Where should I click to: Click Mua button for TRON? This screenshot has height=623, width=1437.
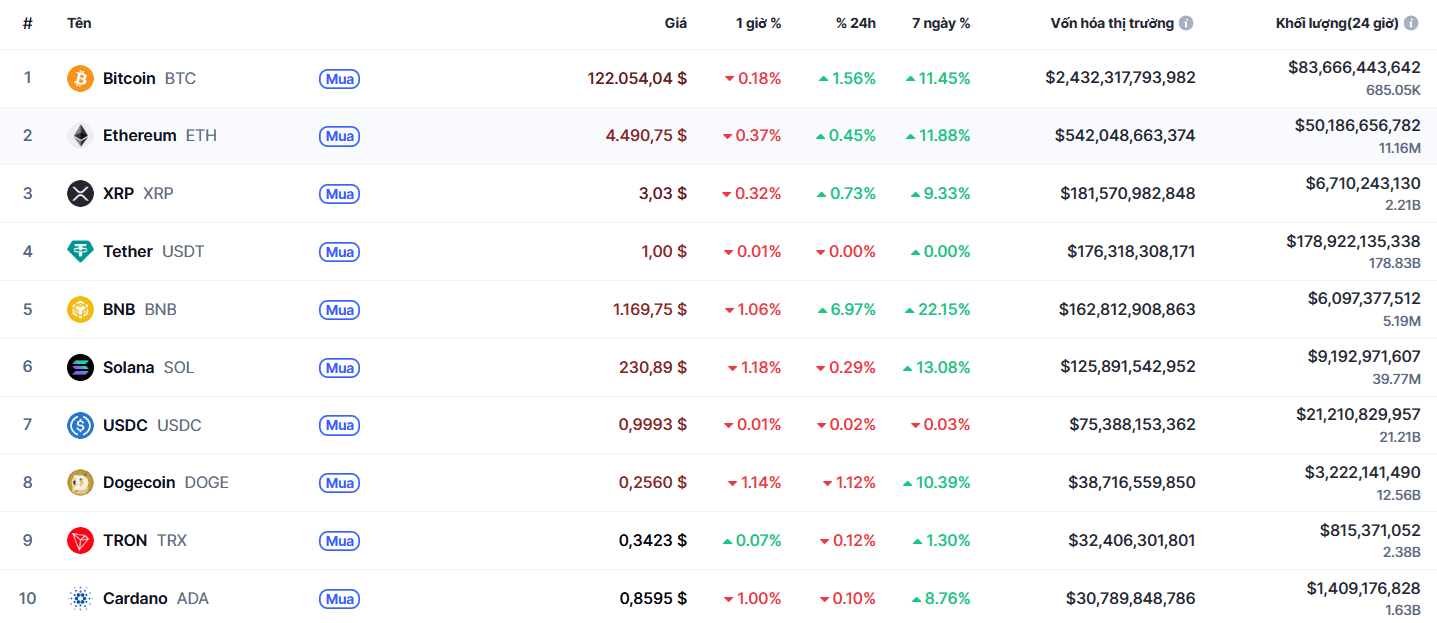click(340, 541)
